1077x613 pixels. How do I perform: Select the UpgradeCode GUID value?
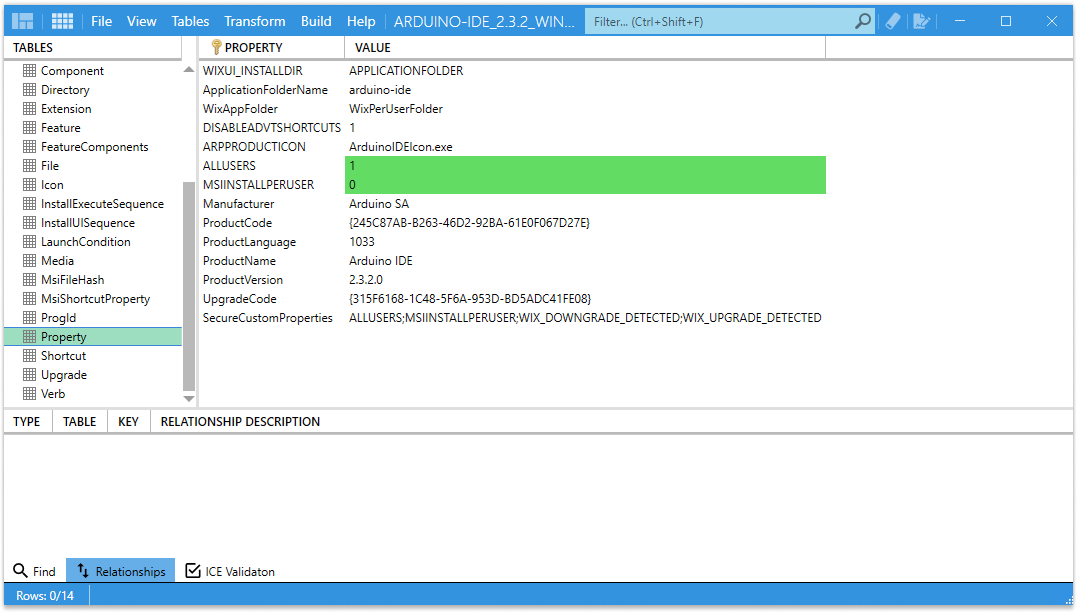pyautogui.click(x=470, y=299)
